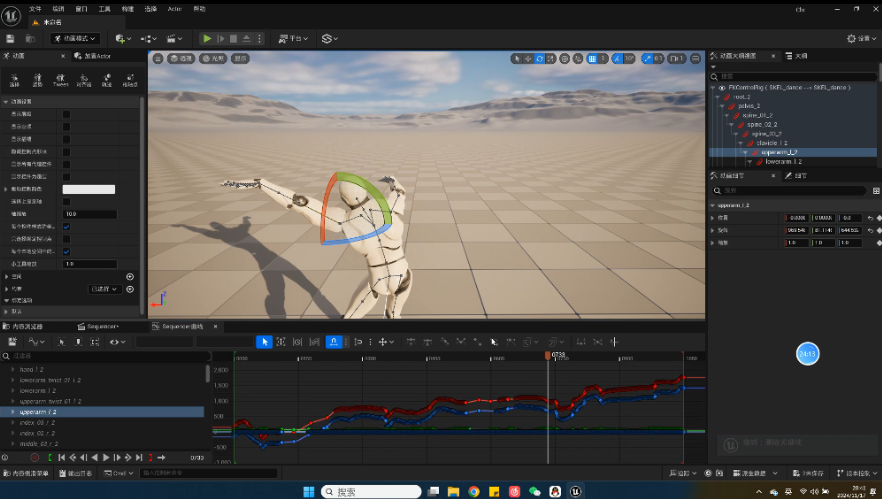Click the white color swatch in animation settings

click(x=89, y=190)
